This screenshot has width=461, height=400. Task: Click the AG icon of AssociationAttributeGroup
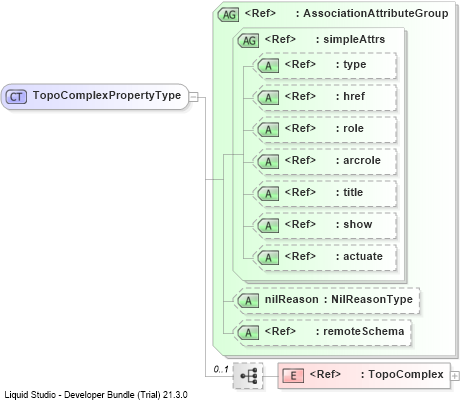pyautogui.click(x=228, y=14)
